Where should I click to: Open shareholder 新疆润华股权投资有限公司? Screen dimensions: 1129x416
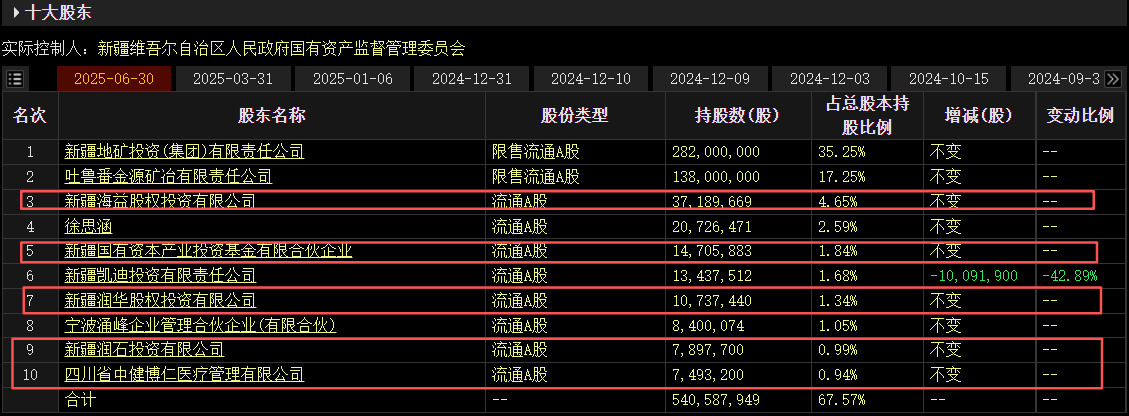click(x=160, y=300)
